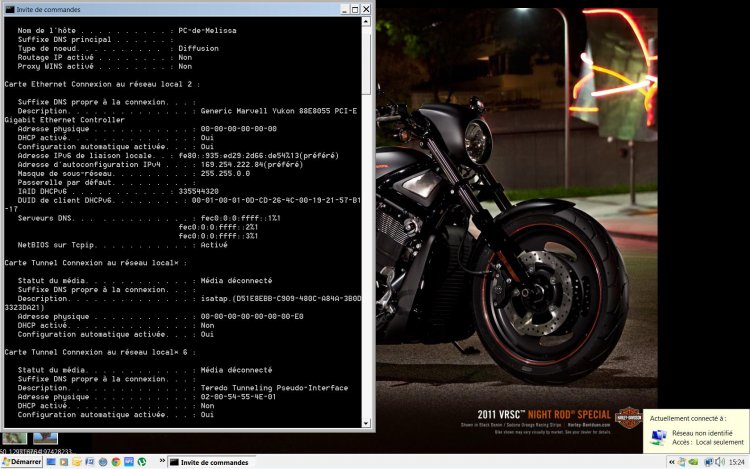Click heading Carte Ethernet Connexion au réseau local 2
Image resolution: width=750 pixels, height=469 pixels.
click(102, 84)
